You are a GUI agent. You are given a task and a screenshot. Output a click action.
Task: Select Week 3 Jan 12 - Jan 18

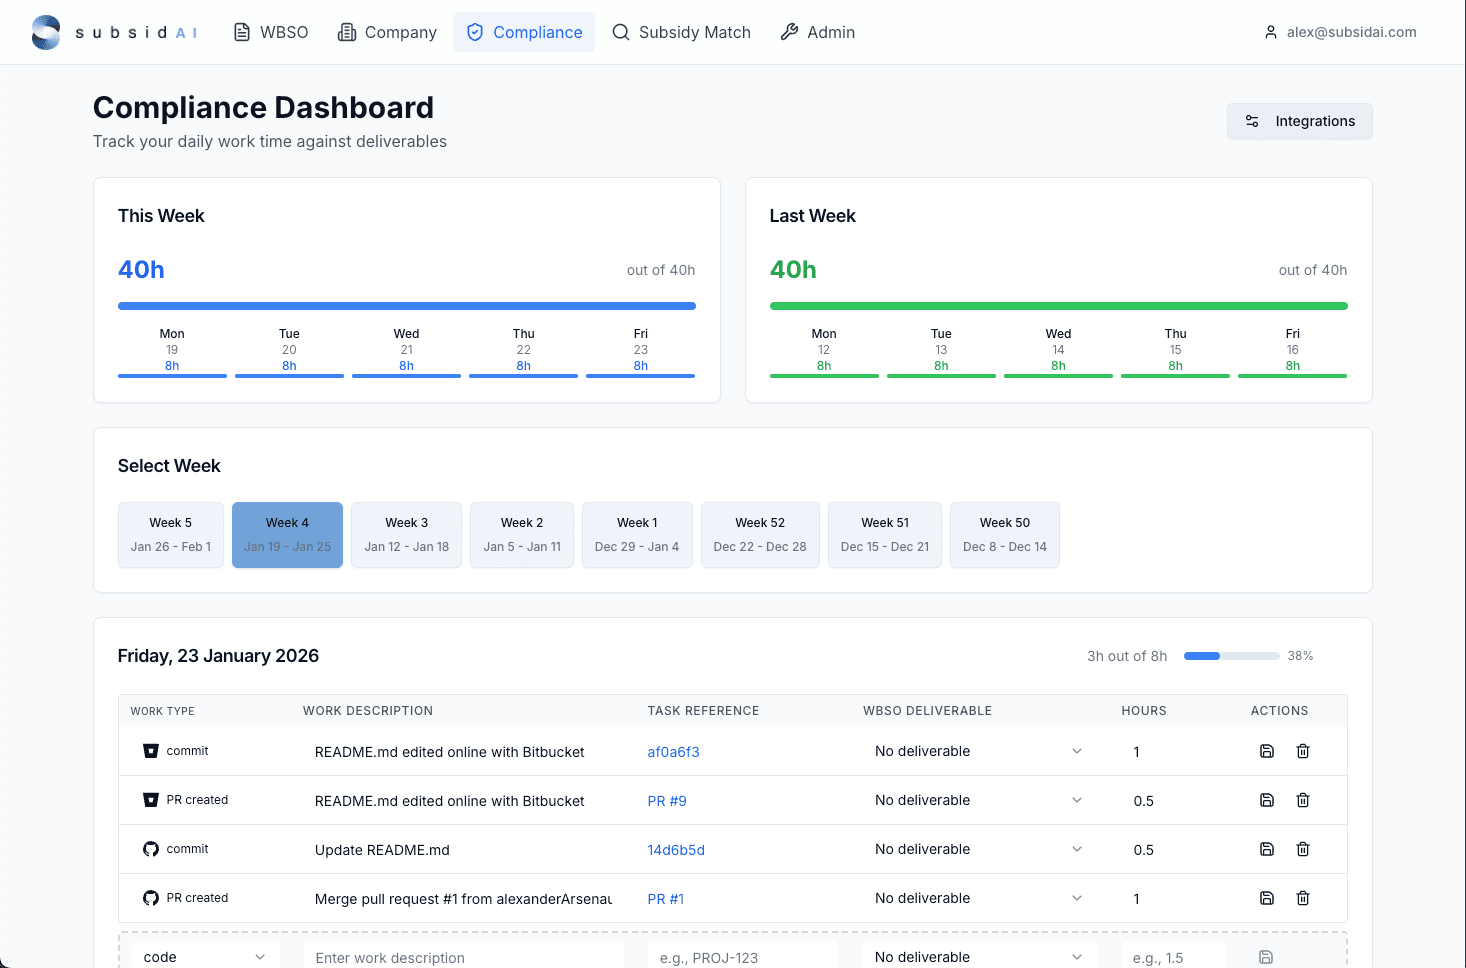406,535
